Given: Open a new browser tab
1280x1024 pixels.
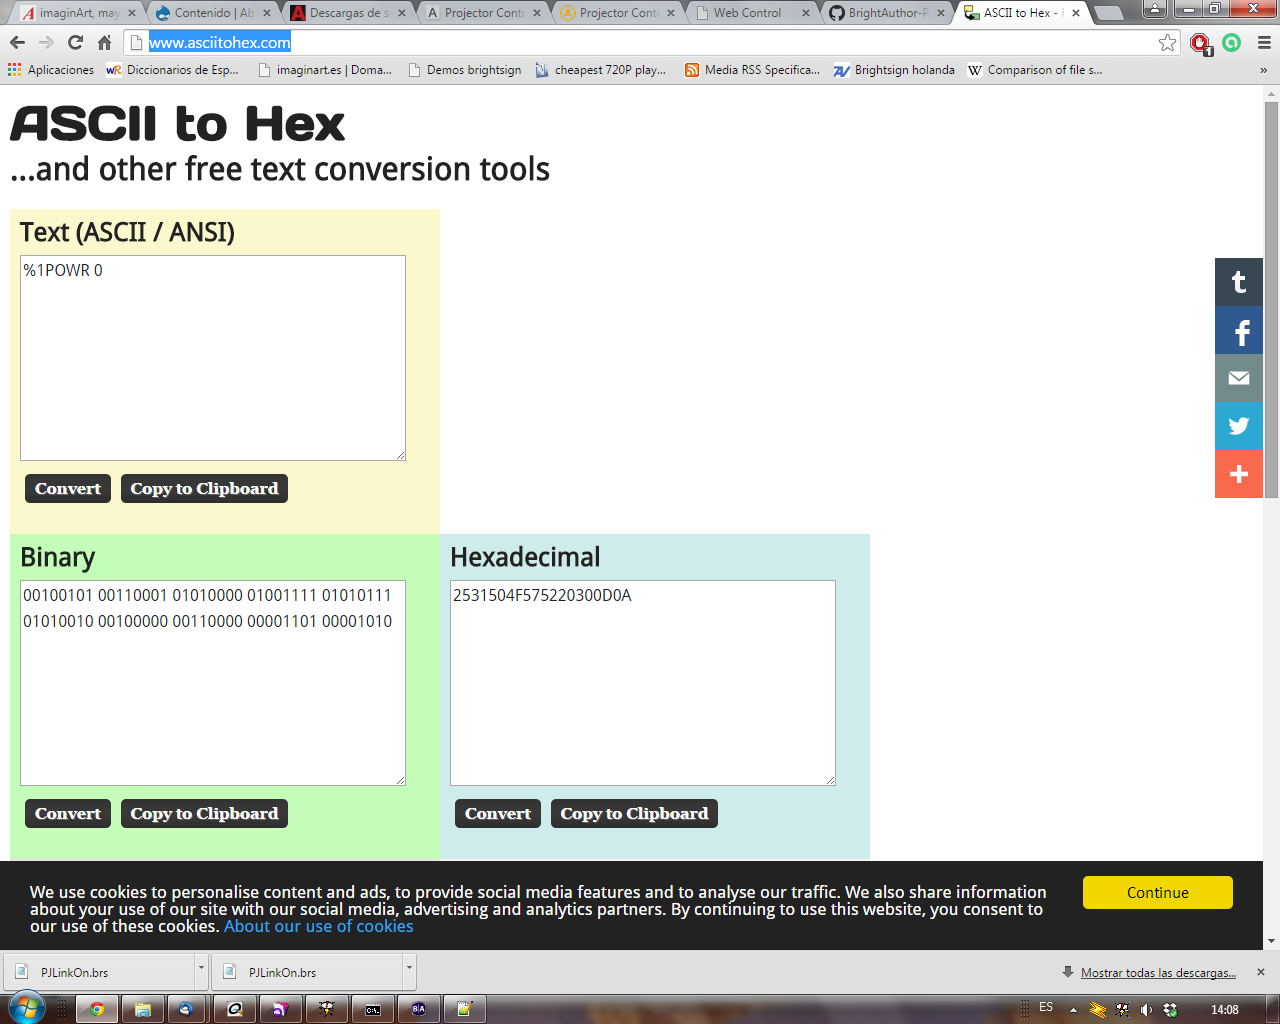Looking at the screenshot, I should 1108,13.
